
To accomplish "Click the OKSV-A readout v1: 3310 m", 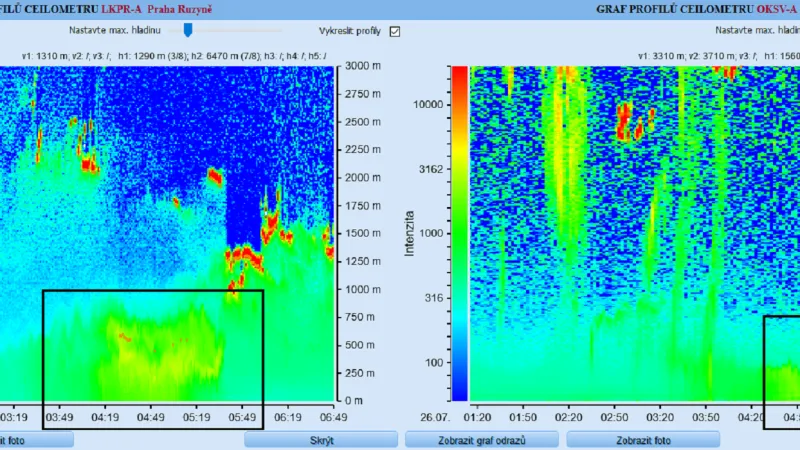I will (661, 56).
